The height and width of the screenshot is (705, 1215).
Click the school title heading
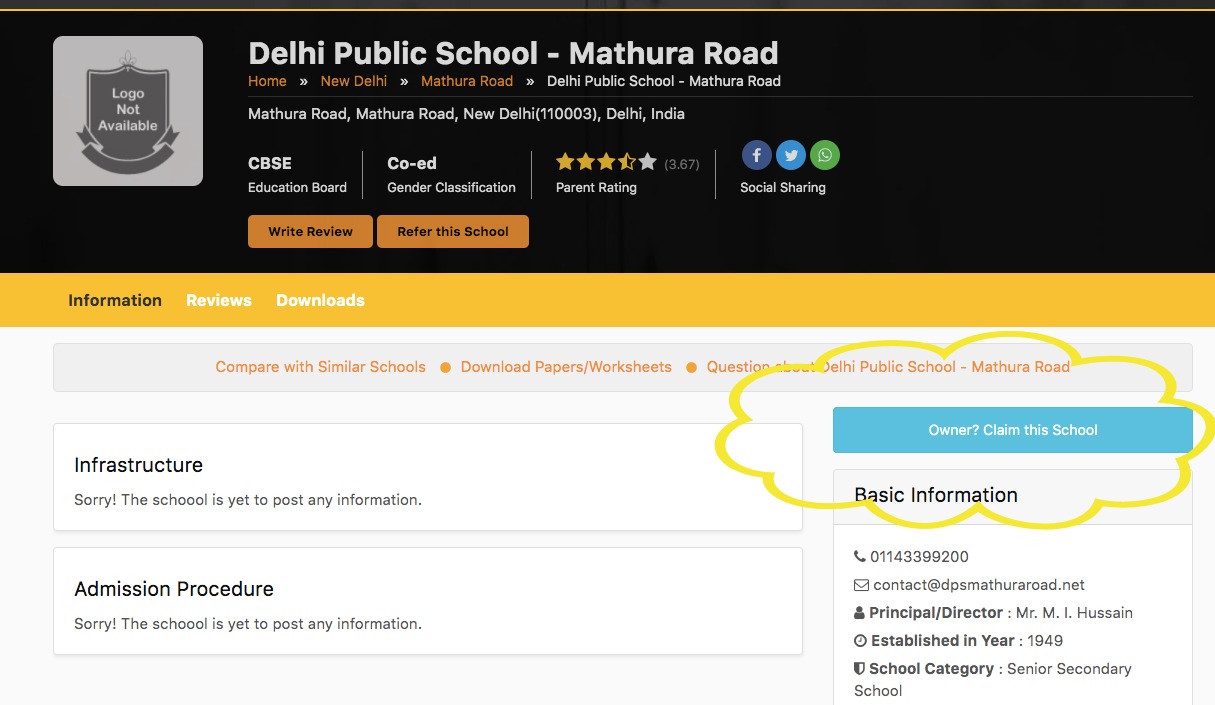coord(513,52)
